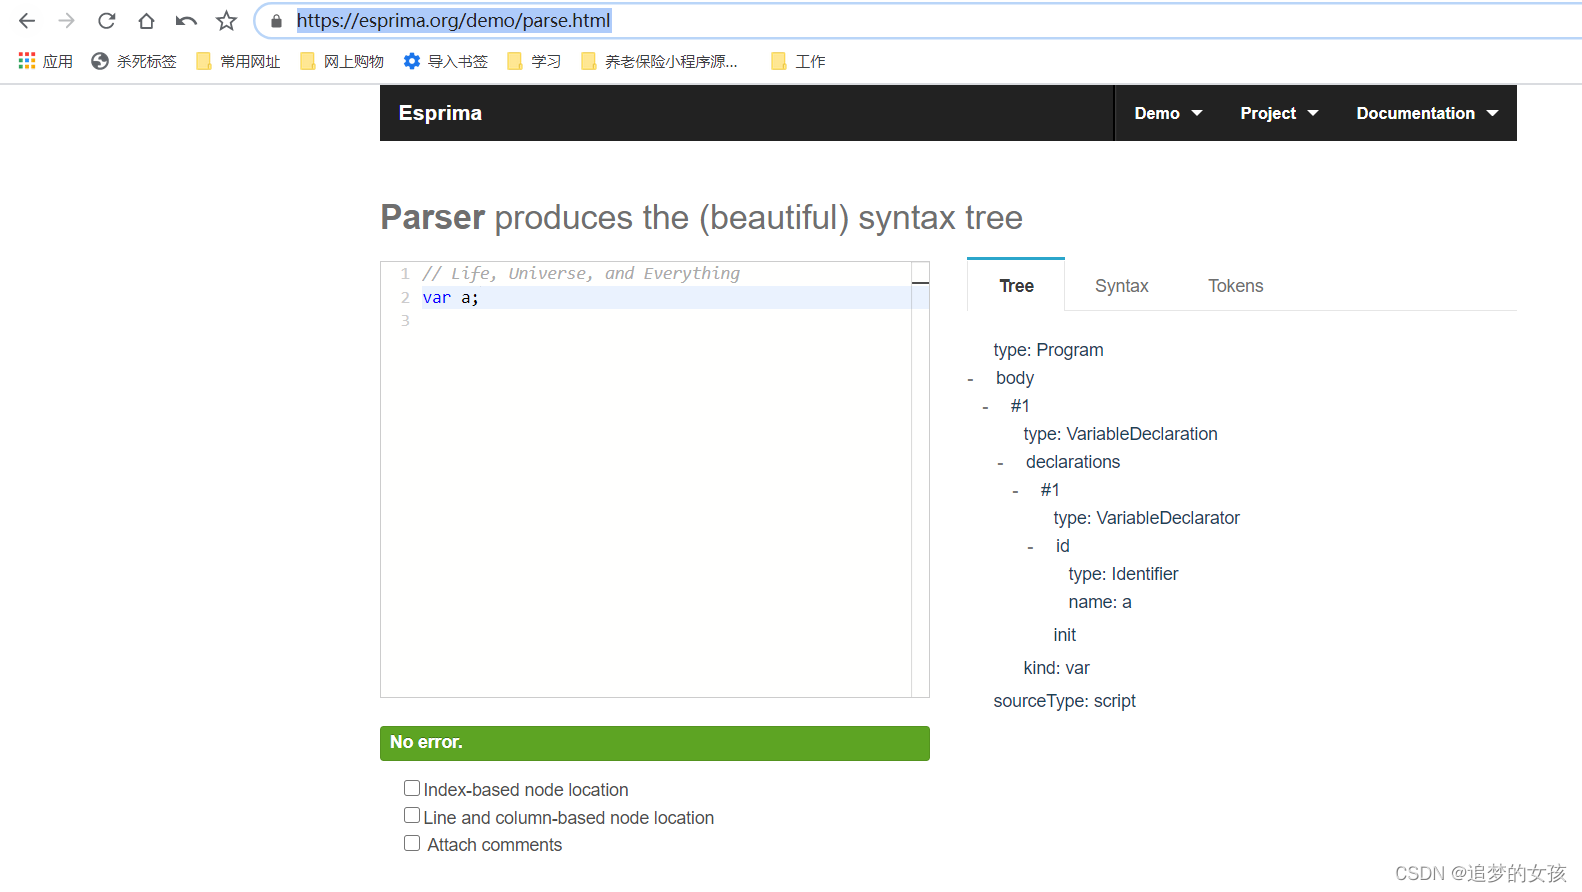The width and height of the screenshot is (1582, 892).
Task: Open the 工作 bookmark folder
Action: pyautogui.click(x=798, y=61)
